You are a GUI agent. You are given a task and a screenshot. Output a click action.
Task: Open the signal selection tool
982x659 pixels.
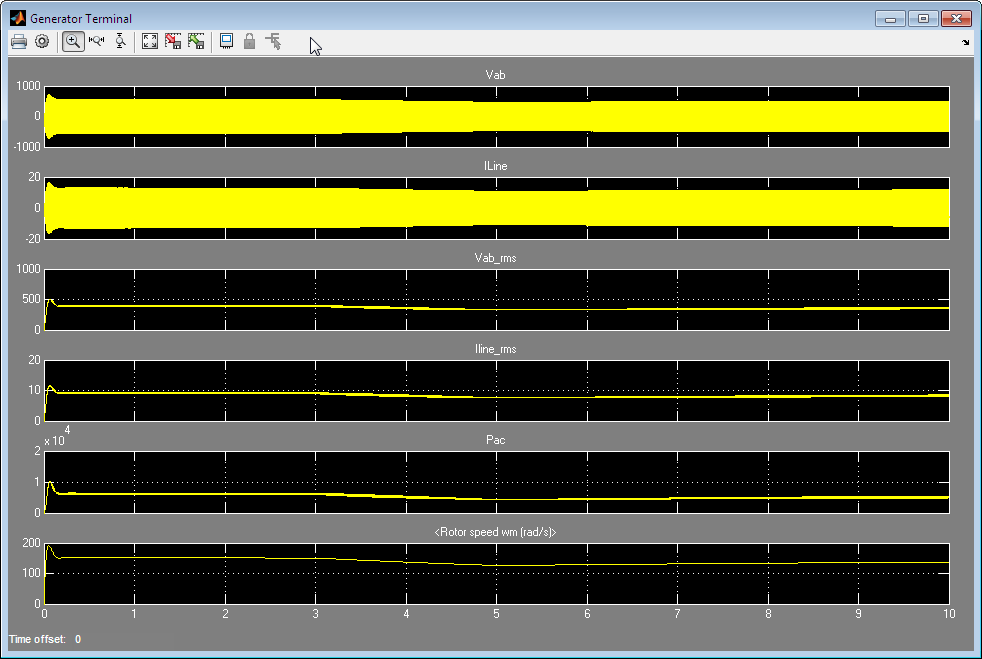coord(273,41)
